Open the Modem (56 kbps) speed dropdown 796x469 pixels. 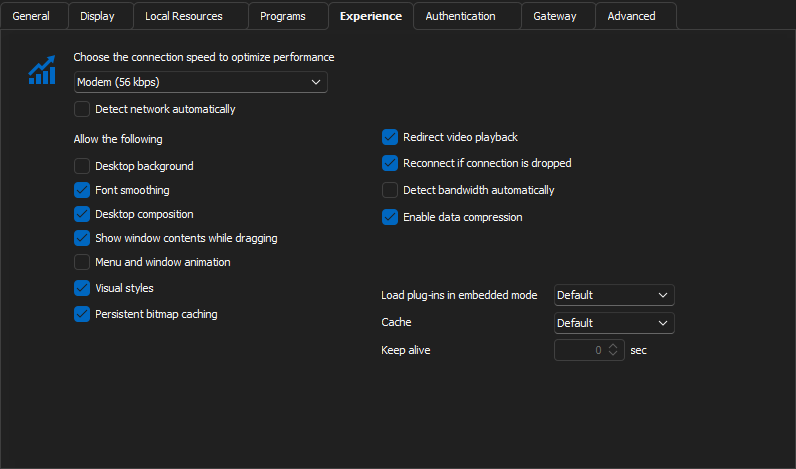[x=201, y=82]
